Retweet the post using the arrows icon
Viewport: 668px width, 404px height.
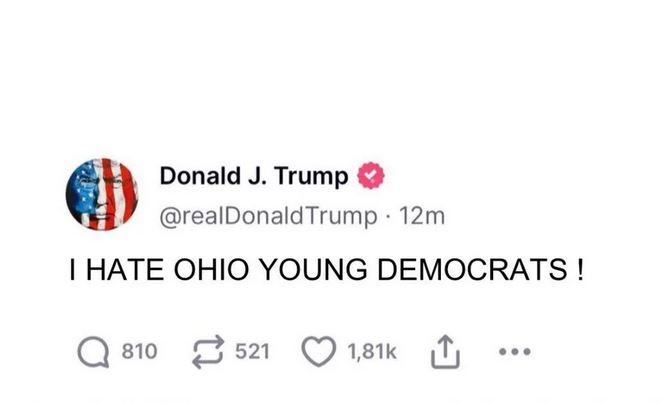(208, 352)
